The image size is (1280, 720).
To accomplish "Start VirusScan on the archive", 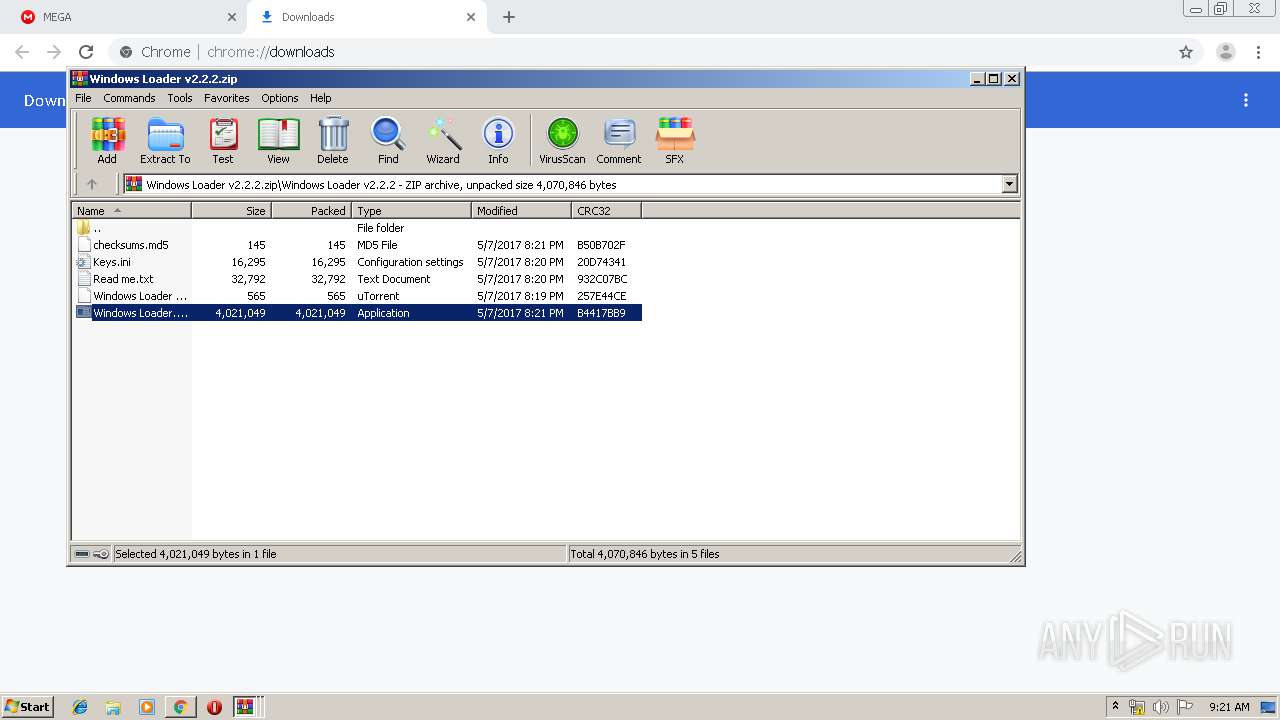I will [x=562, y=140].
